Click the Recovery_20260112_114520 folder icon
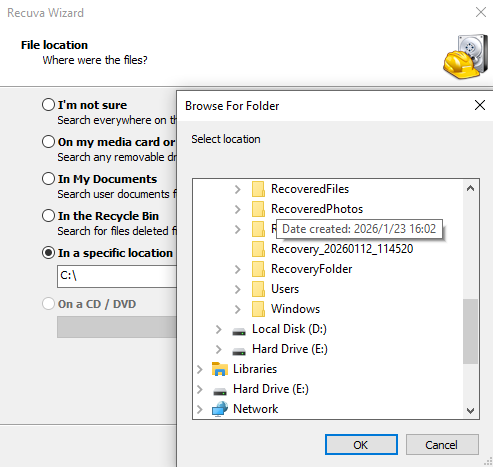This screenshot has width=493, height=467. point(258,249)
